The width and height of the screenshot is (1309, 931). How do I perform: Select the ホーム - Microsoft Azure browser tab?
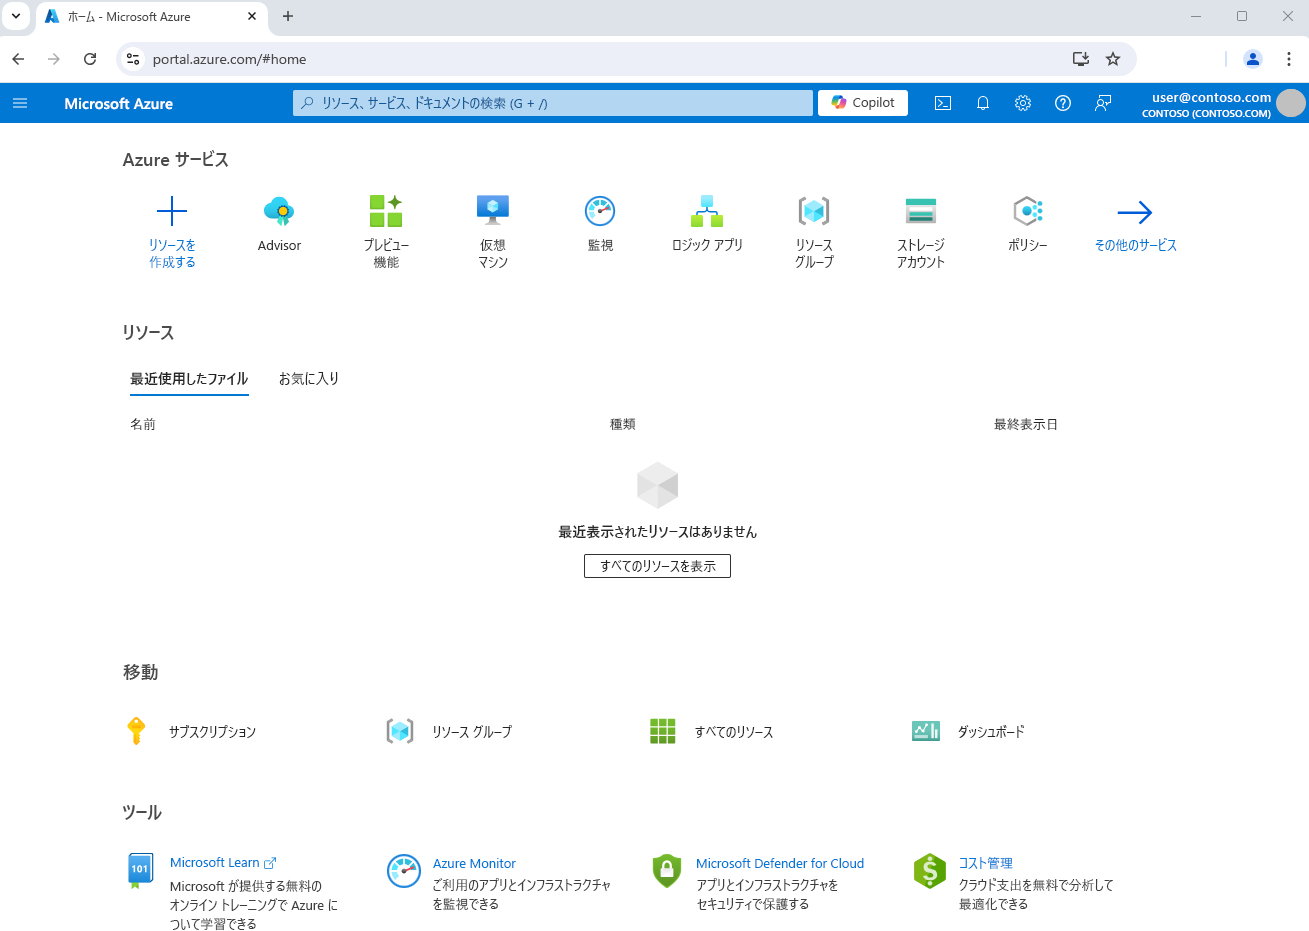[150, 17]
